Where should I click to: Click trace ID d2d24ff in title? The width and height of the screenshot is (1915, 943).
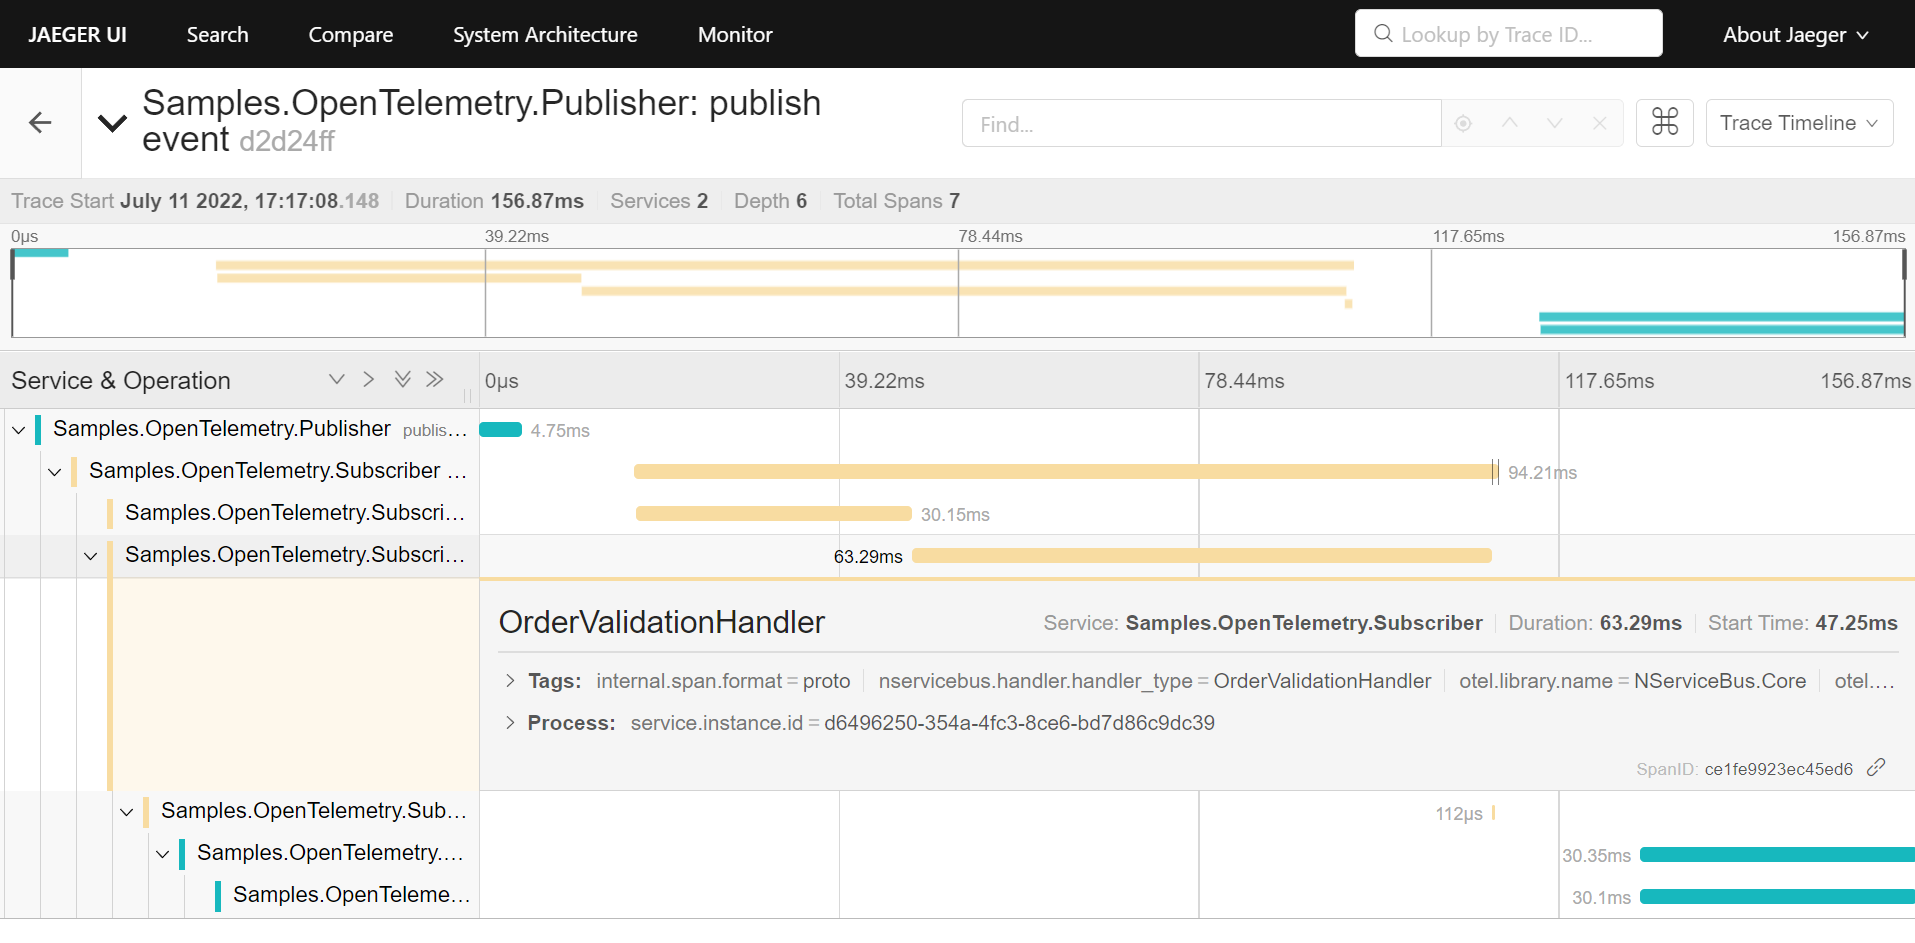click(287, 142)
